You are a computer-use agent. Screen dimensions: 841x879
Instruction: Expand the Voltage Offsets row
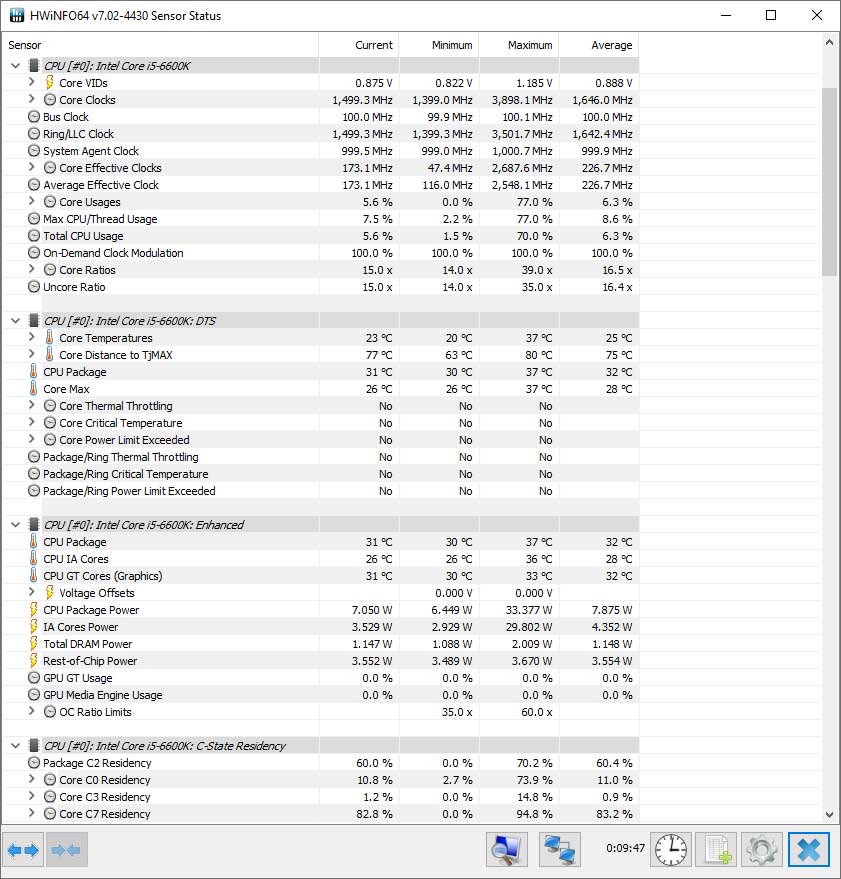tap(31, 592)
